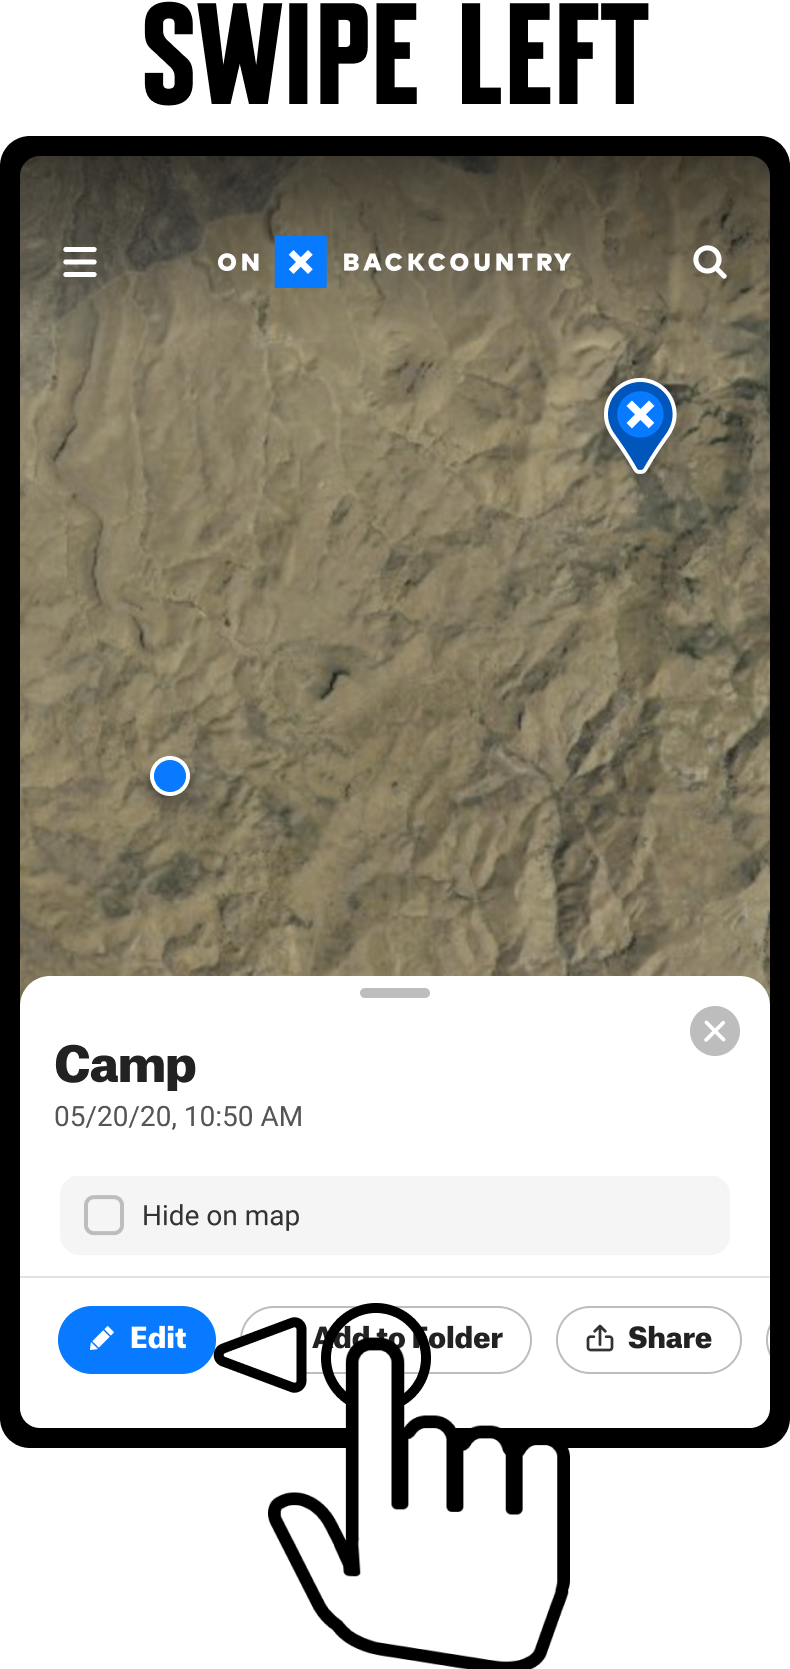Click the onX blue X logo
This screenshot has width=790, height=1669.
(301, 262)
